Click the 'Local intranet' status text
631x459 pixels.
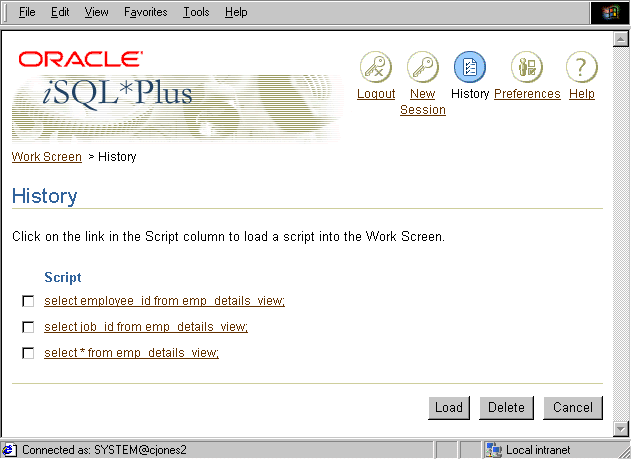click(538, 450)
